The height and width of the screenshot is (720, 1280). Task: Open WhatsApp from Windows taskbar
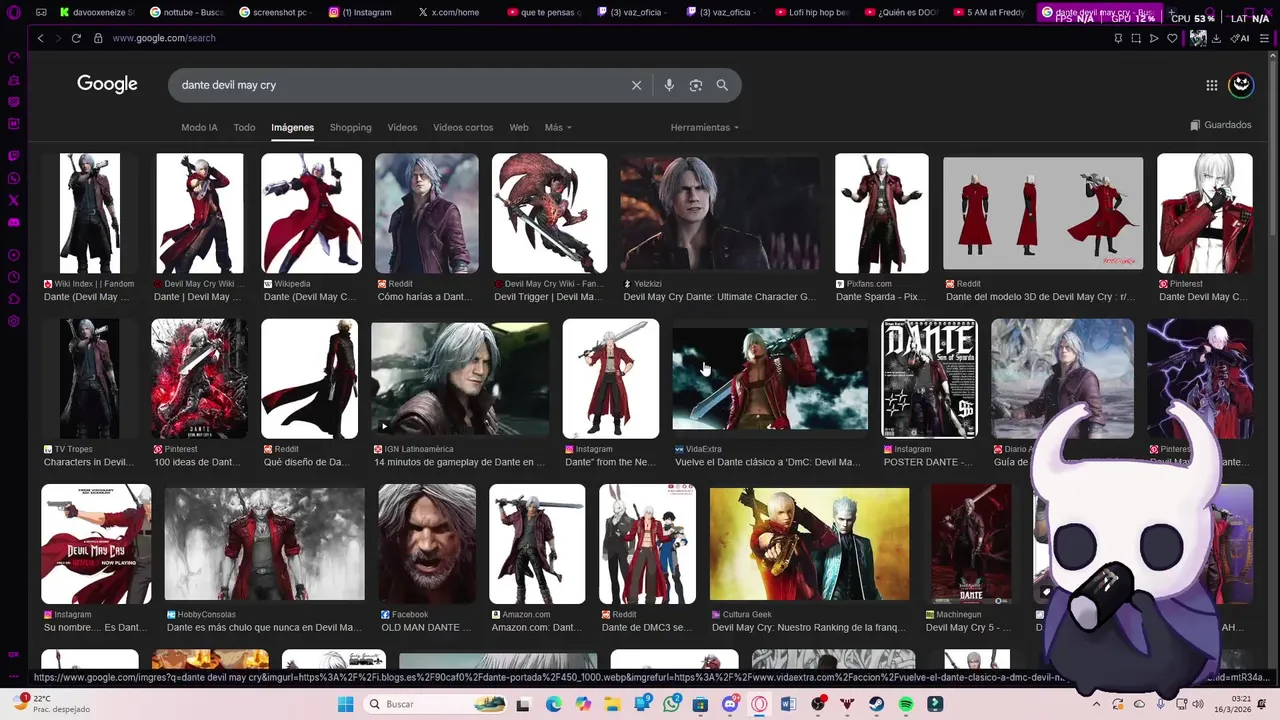point(671,704)
